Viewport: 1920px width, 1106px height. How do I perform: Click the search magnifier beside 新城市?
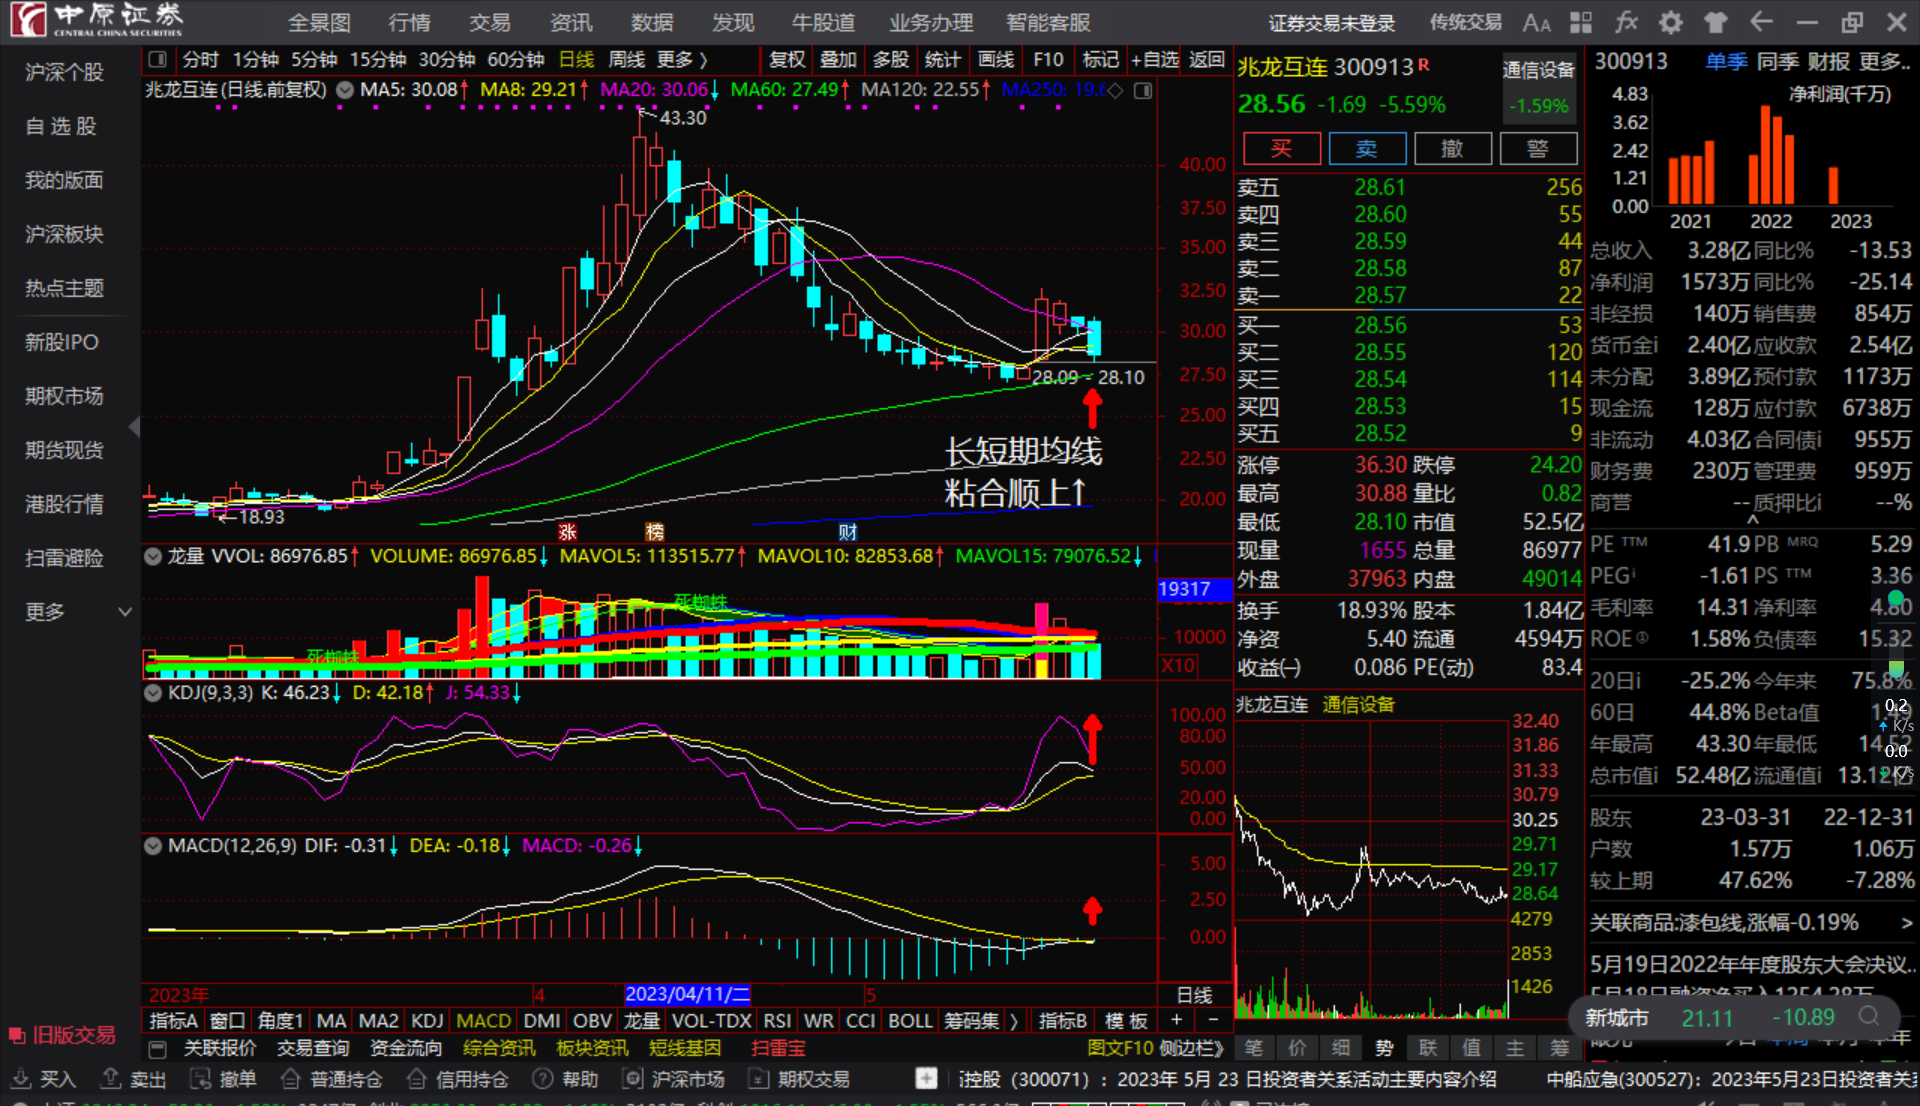[x=1868, y=1017]
